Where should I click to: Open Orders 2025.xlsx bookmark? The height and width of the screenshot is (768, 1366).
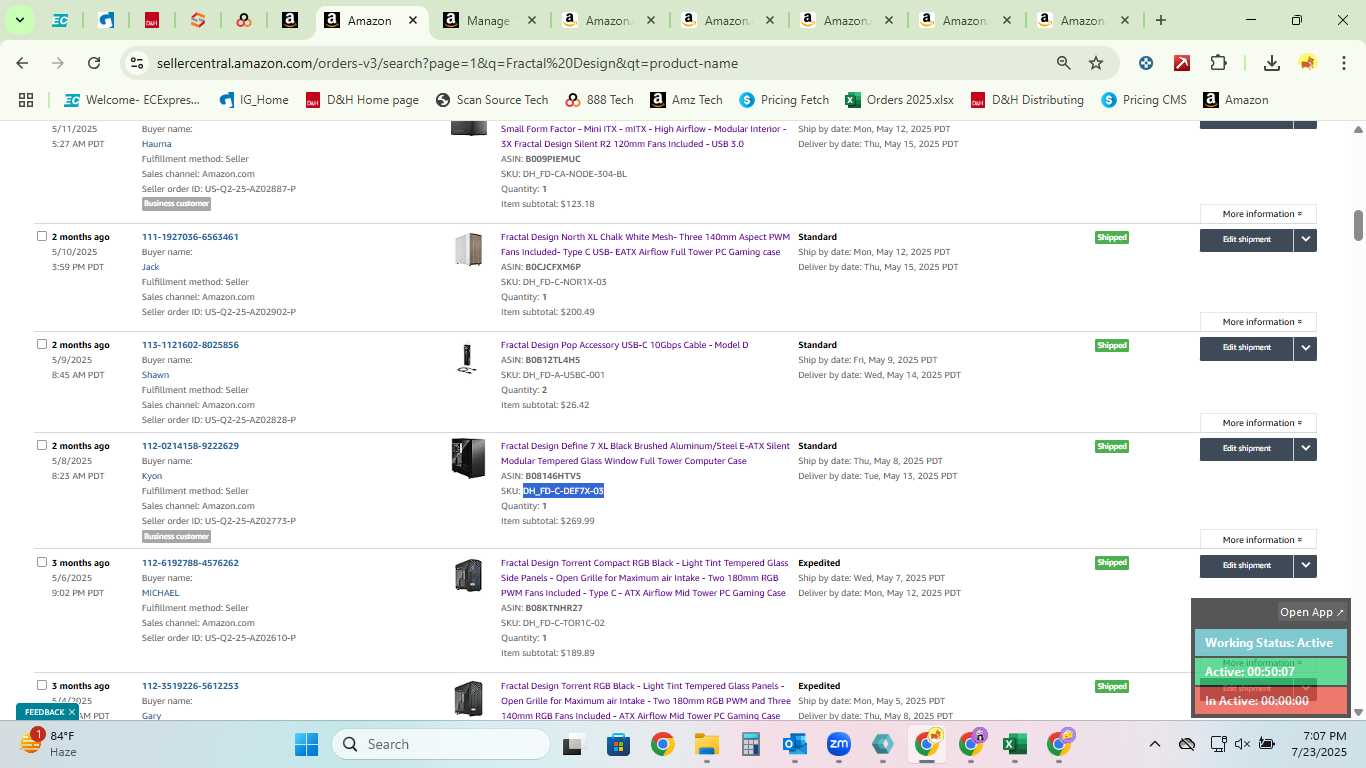(x=899, y=100)
